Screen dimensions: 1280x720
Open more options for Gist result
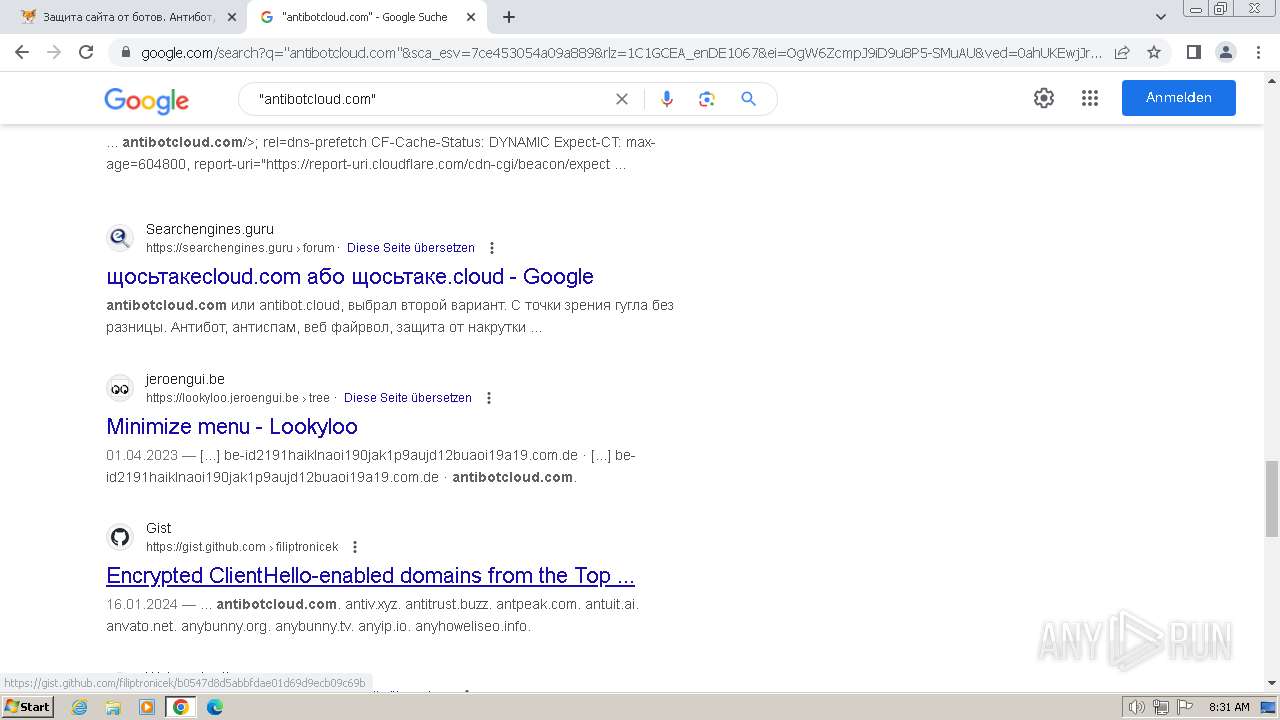coord(354,547)
